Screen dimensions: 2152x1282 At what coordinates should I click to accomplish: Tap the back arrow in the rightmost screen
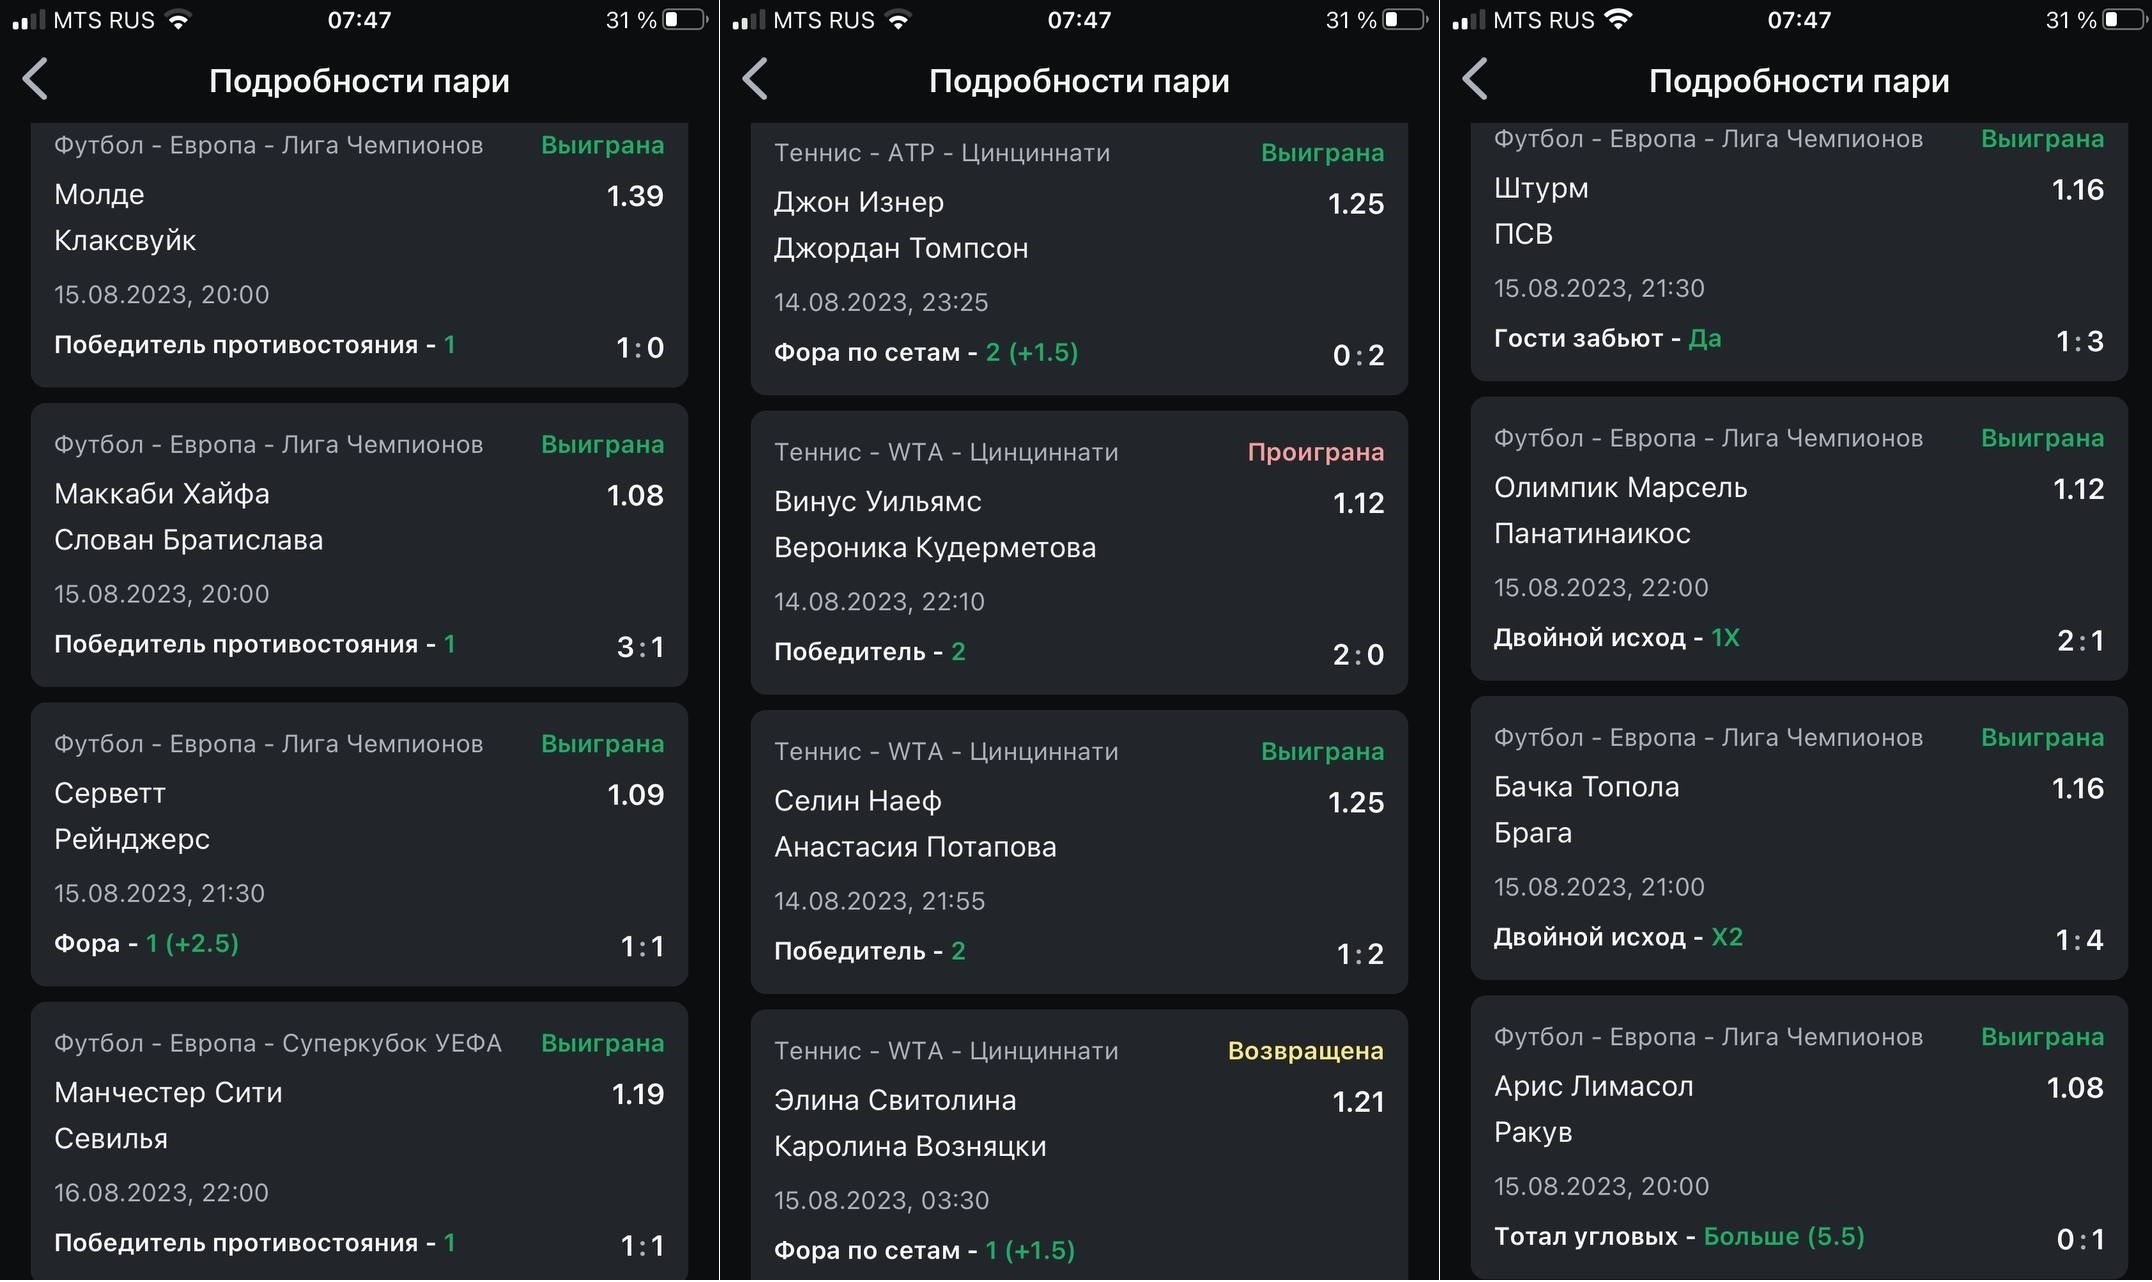click(1476, 79)
